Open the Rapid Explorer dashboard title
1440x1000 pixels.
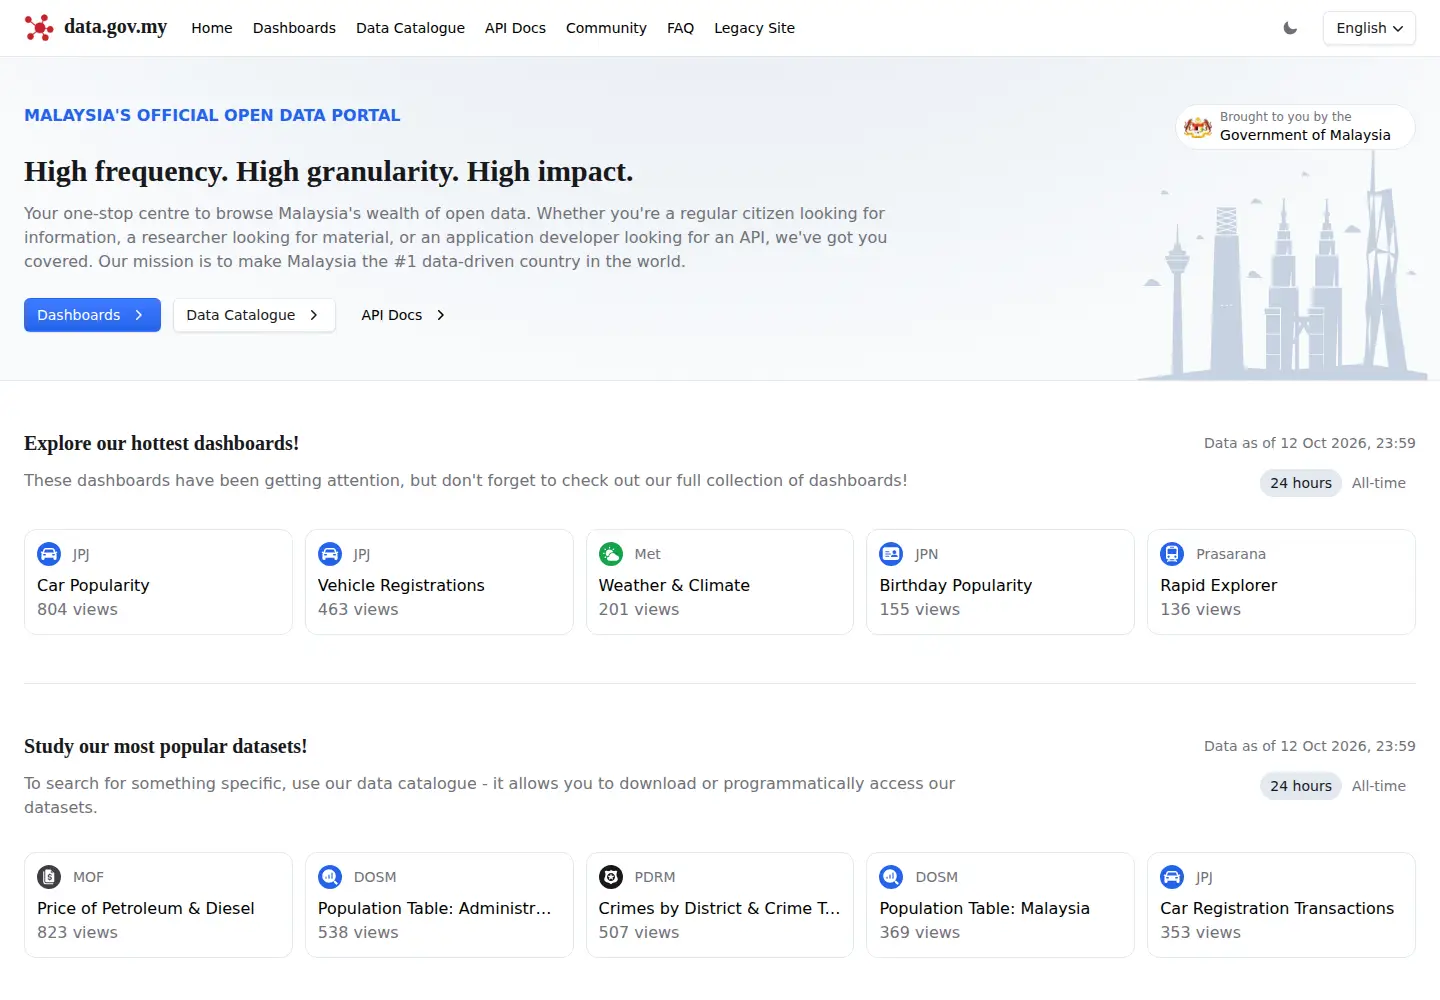[1218, 585]
